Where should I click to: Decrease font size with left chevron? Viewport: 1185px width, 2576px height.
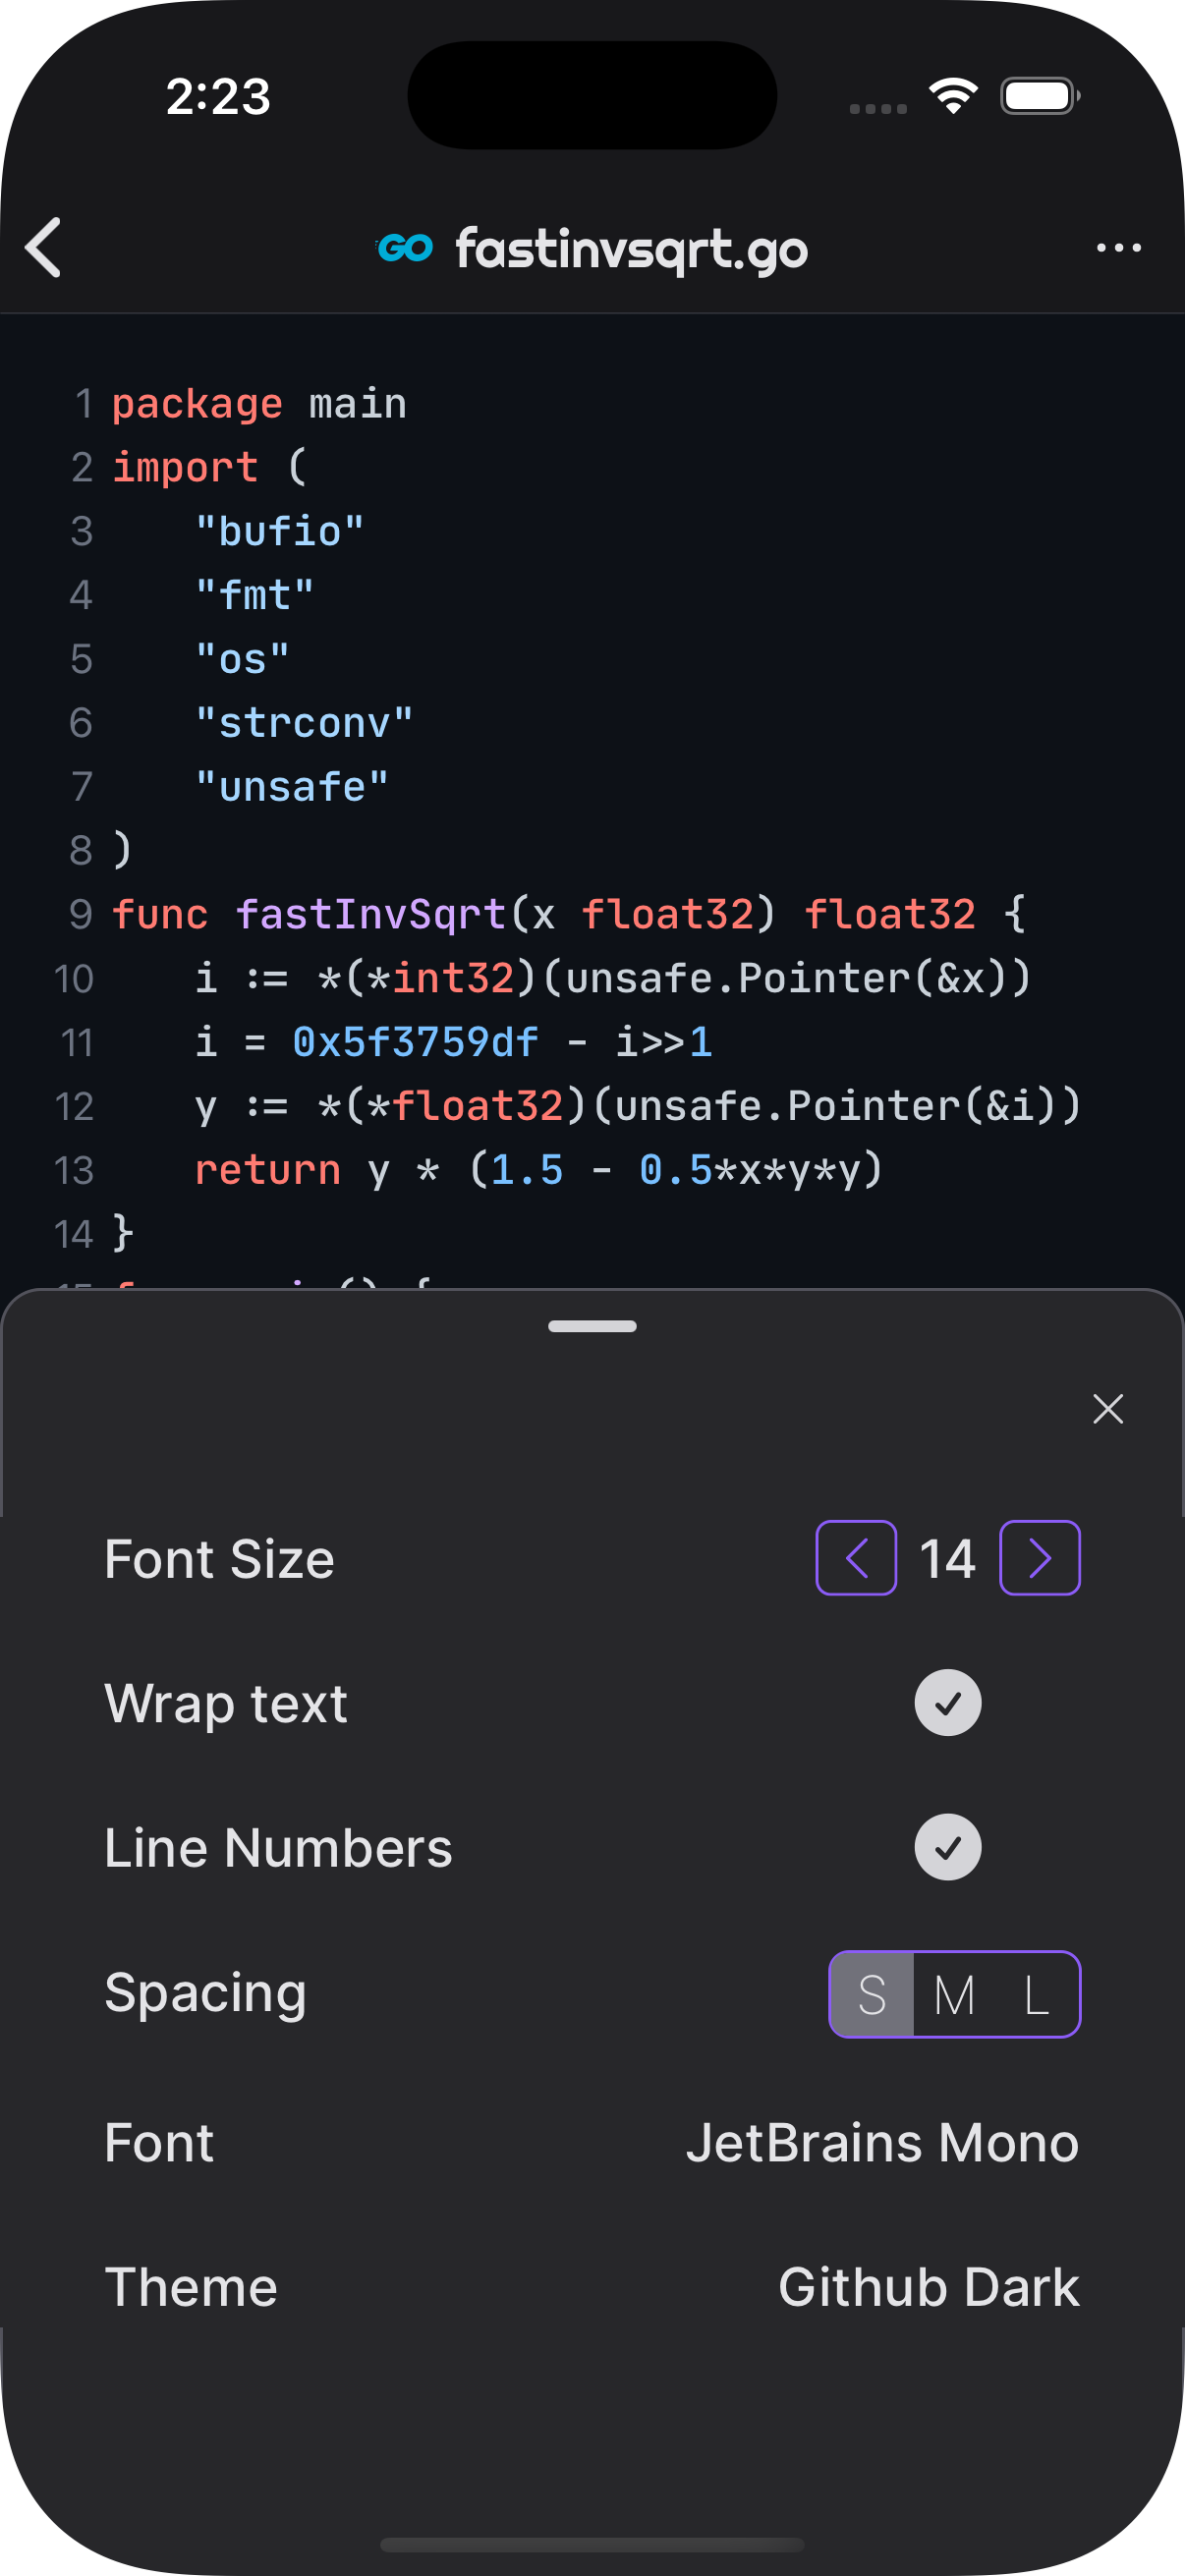[856, 1558]
